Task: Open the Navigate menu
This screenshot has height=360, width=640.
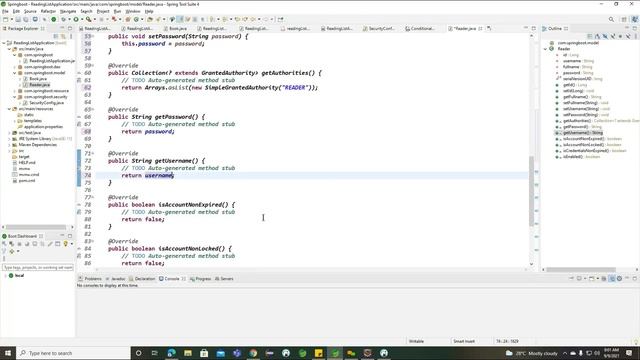Action: pos(68,11)
